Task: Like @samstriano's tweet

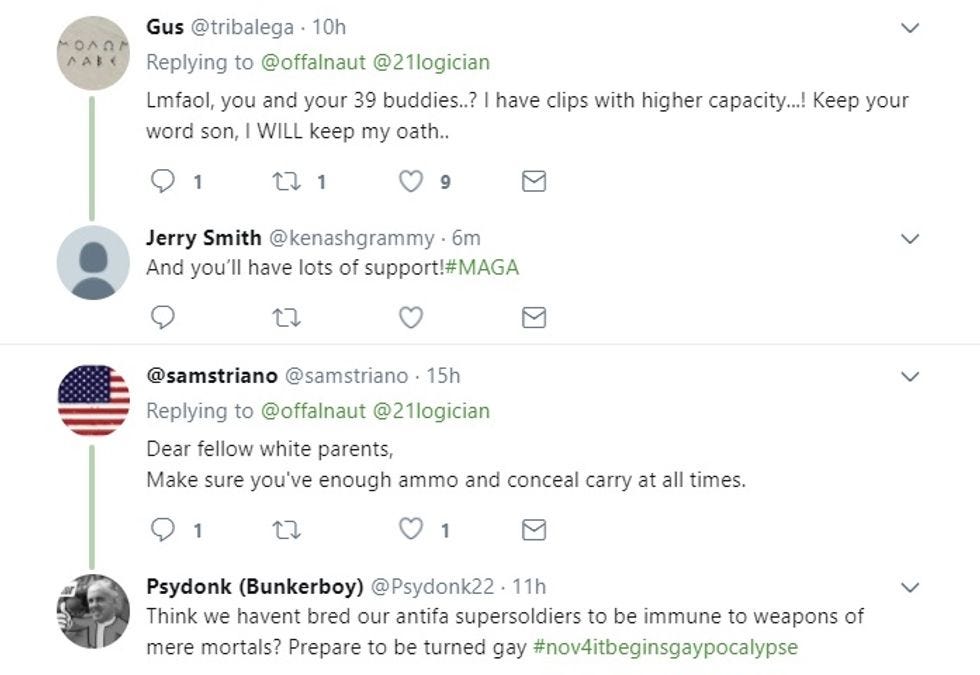Action: (410, 530)
